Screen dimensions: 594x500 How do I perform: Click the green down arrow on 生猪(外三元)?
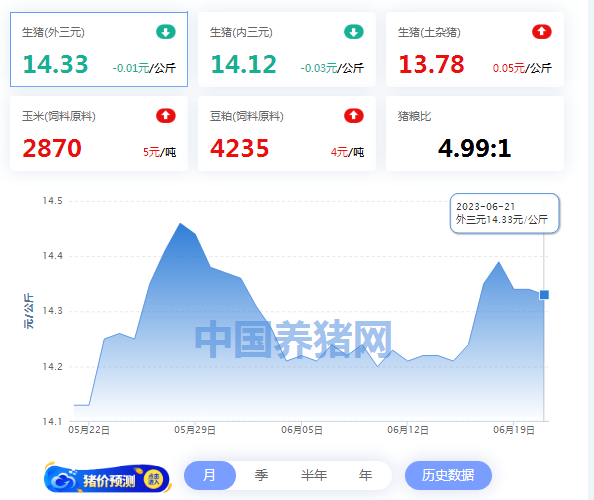coord(166,32)
